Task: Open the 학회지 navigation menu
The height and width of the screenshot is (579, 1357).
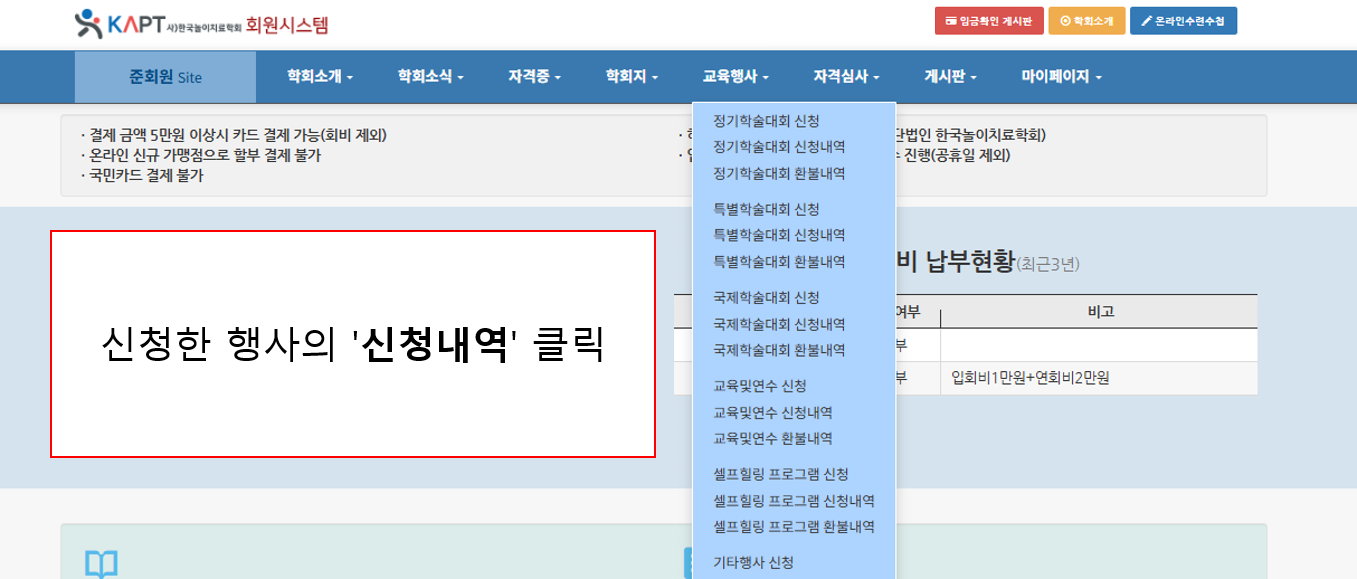Action: [631, 76]
